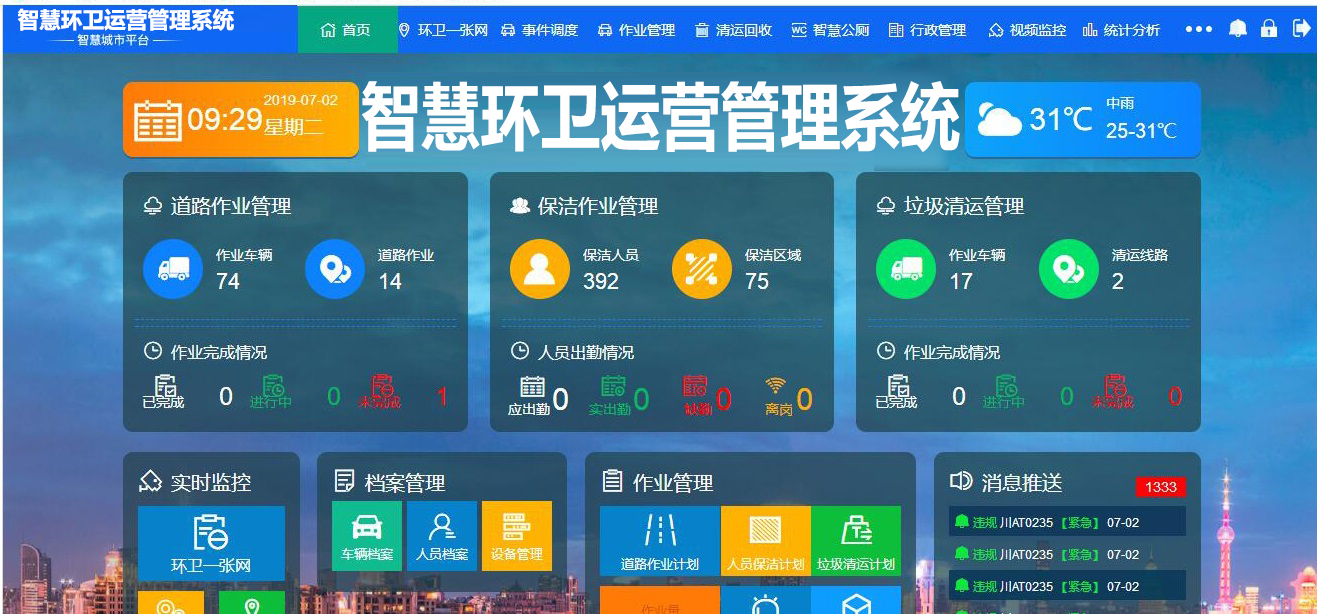Open the 人员档案 tile
Viewport: 1317px width, 614px height.
(x=442, y=536)
